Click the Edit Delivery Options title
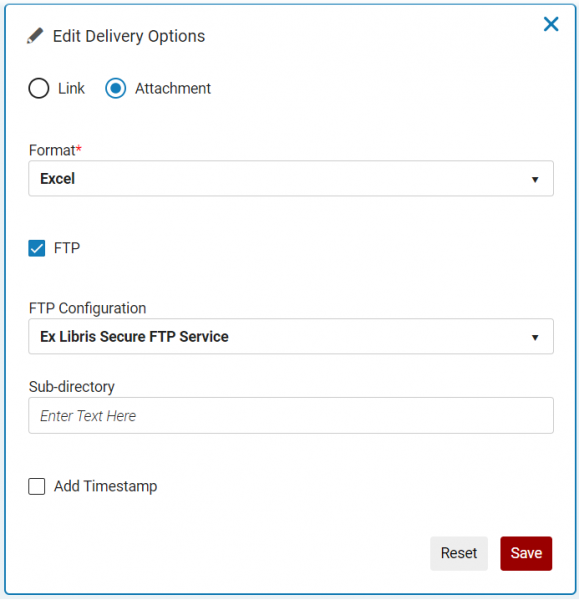579x600 pixels. point(129,36)
